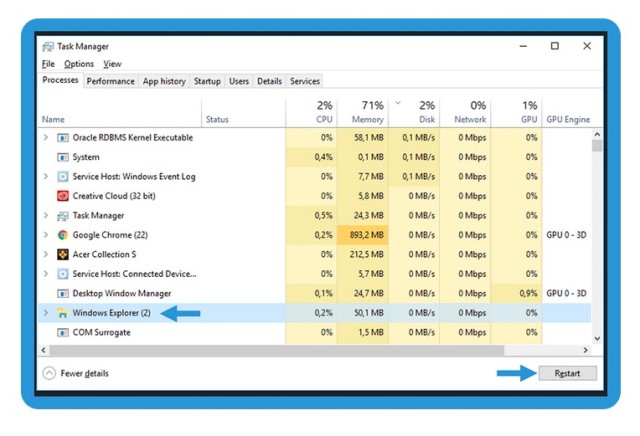The width and height of the screenshot is (640, 436).
Task: Expand the Windows Explorer (2) group
Action: [x=46, y=313]
